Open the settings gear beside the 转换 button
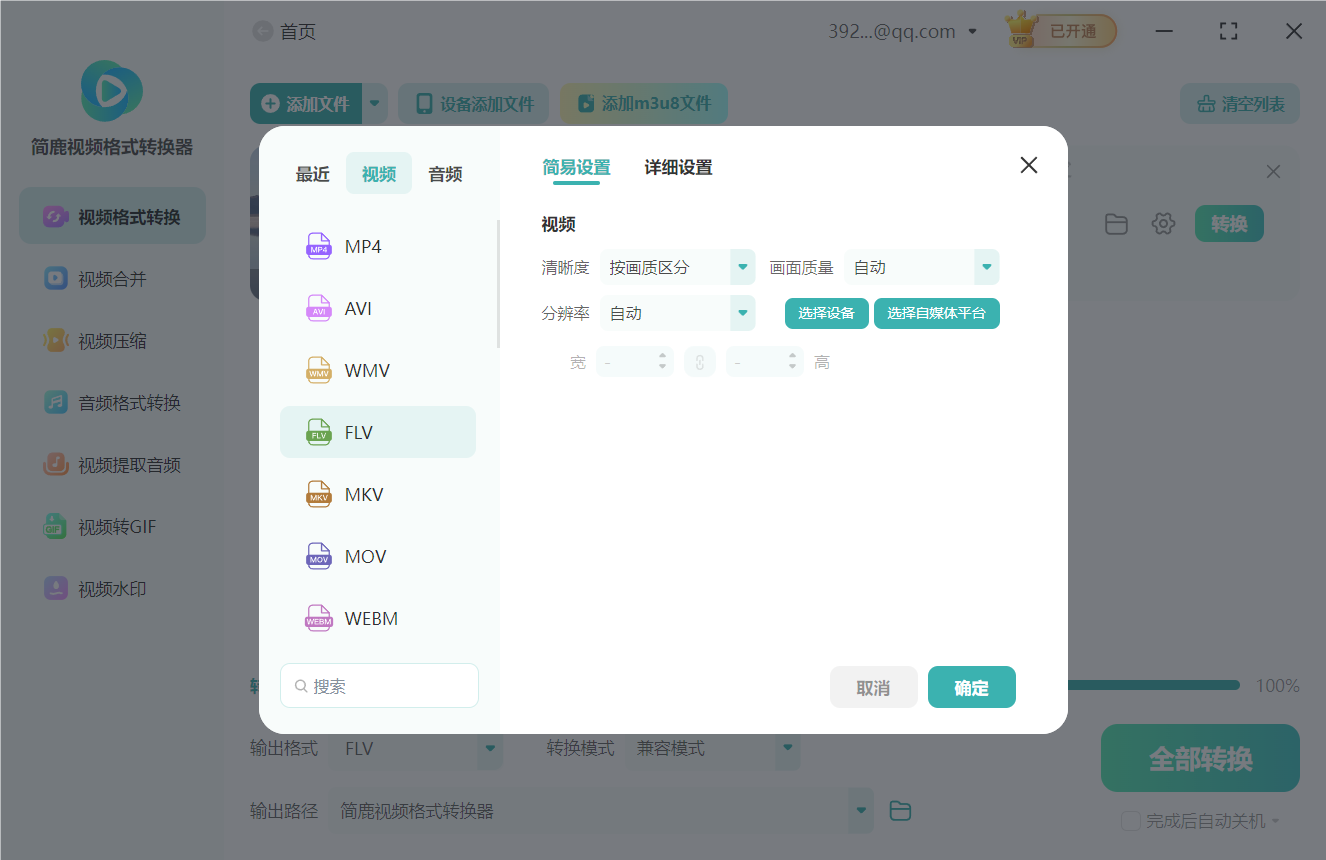The image size is (1326, 860). [x=1163, y=224]
